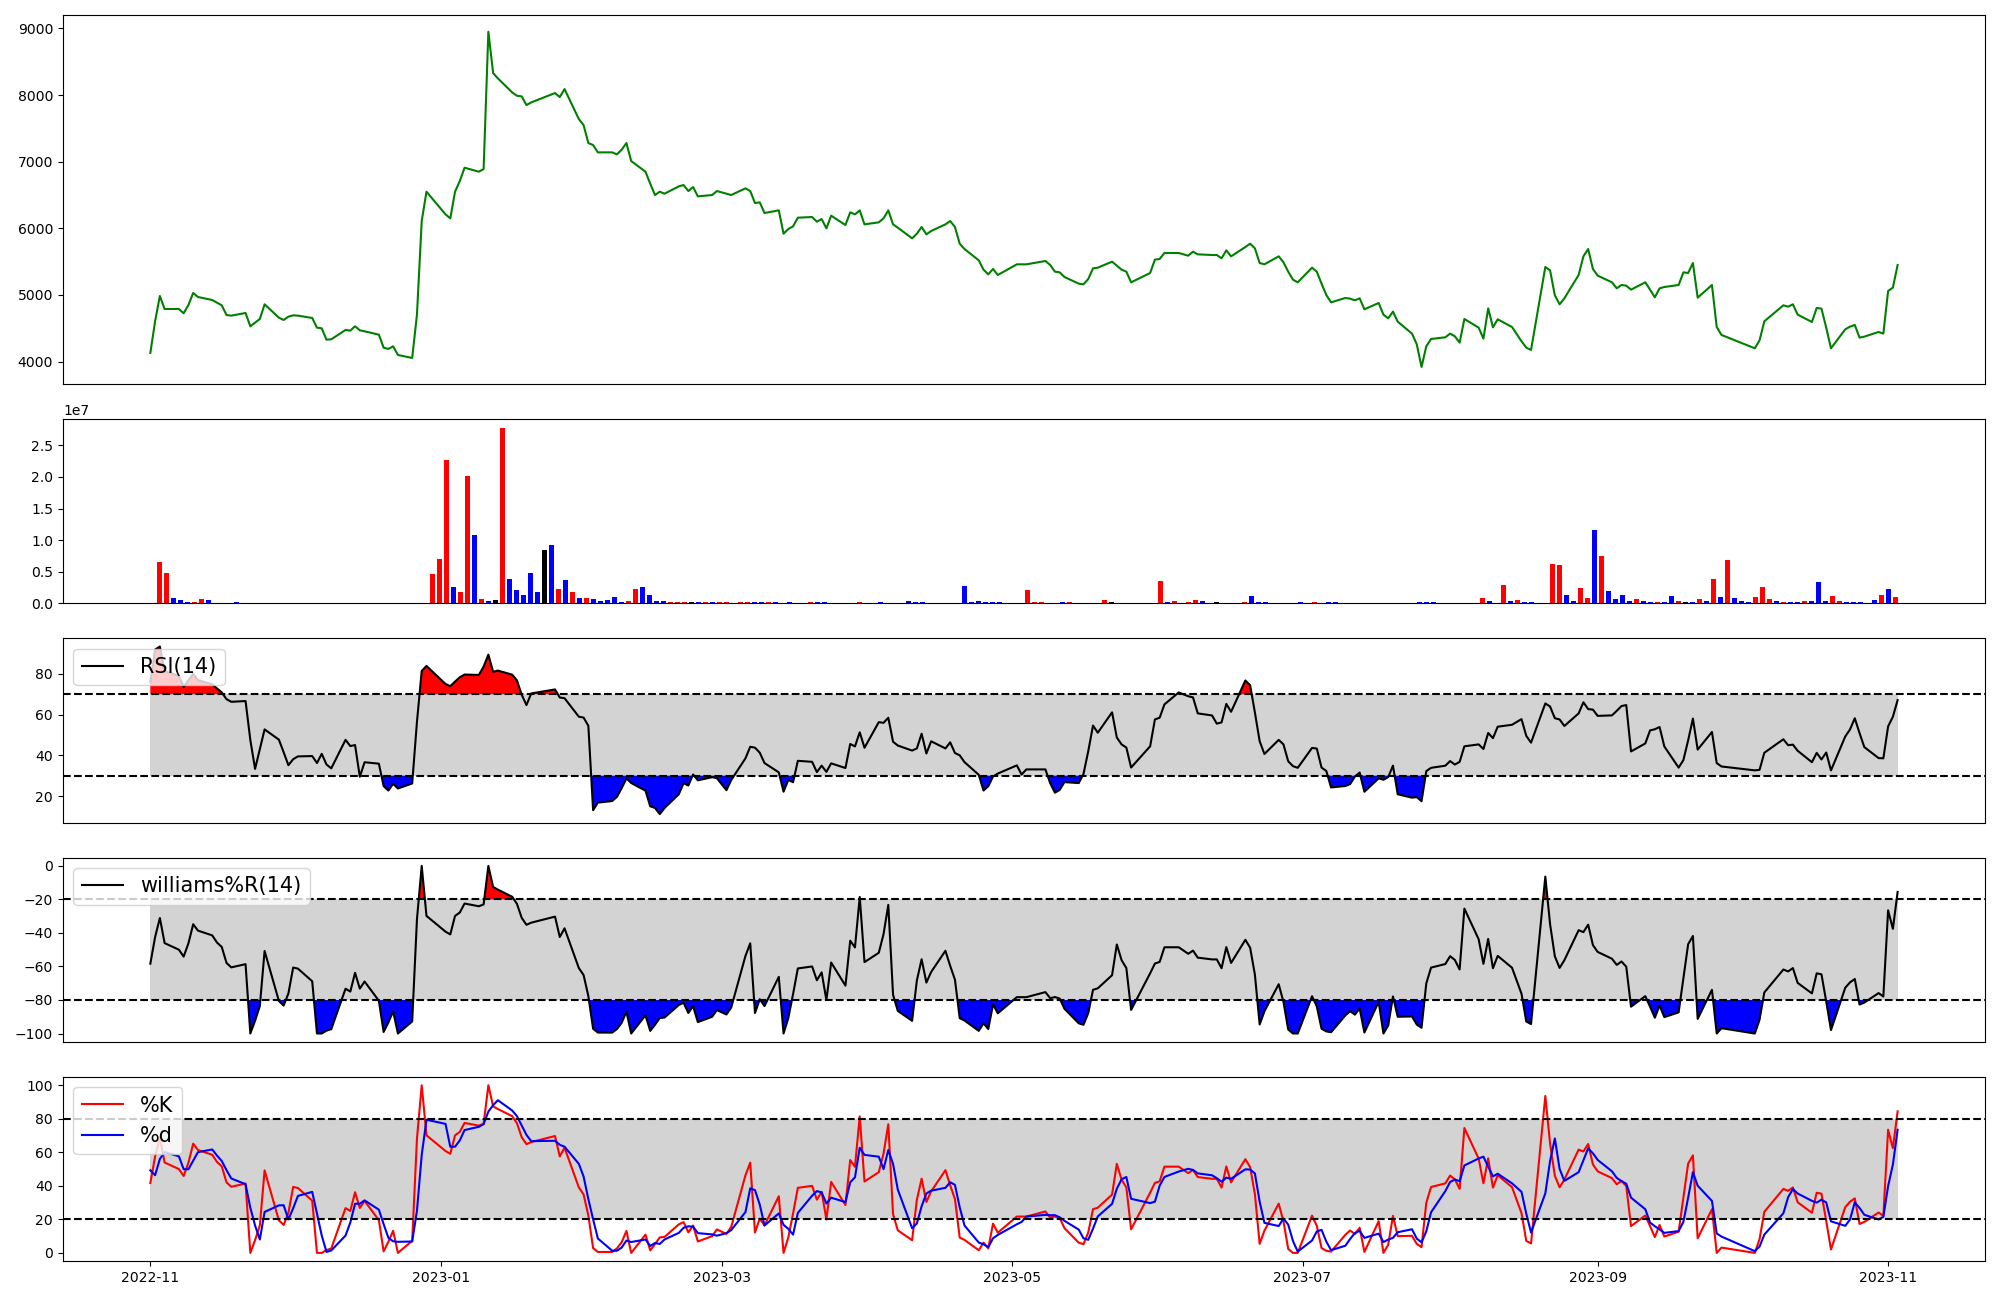
Task: Click the 2023-11 x-axis date label
Action: point(1888,1277)
